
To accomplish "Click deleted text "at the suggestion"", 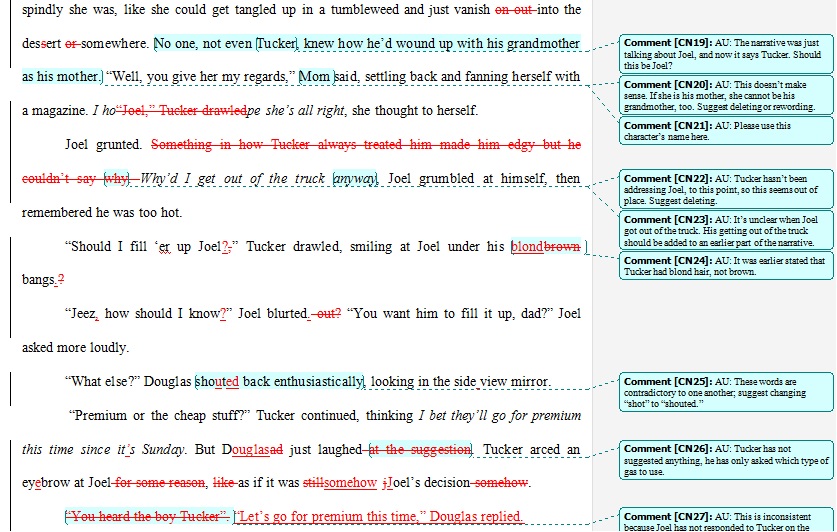I will point(420,450).
